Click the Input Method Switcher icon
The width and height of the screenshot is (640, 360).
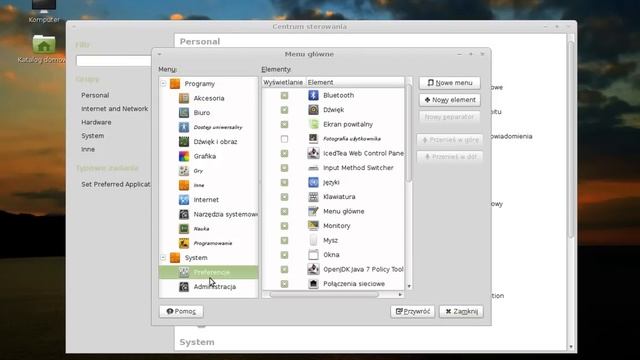pos(313,168)
